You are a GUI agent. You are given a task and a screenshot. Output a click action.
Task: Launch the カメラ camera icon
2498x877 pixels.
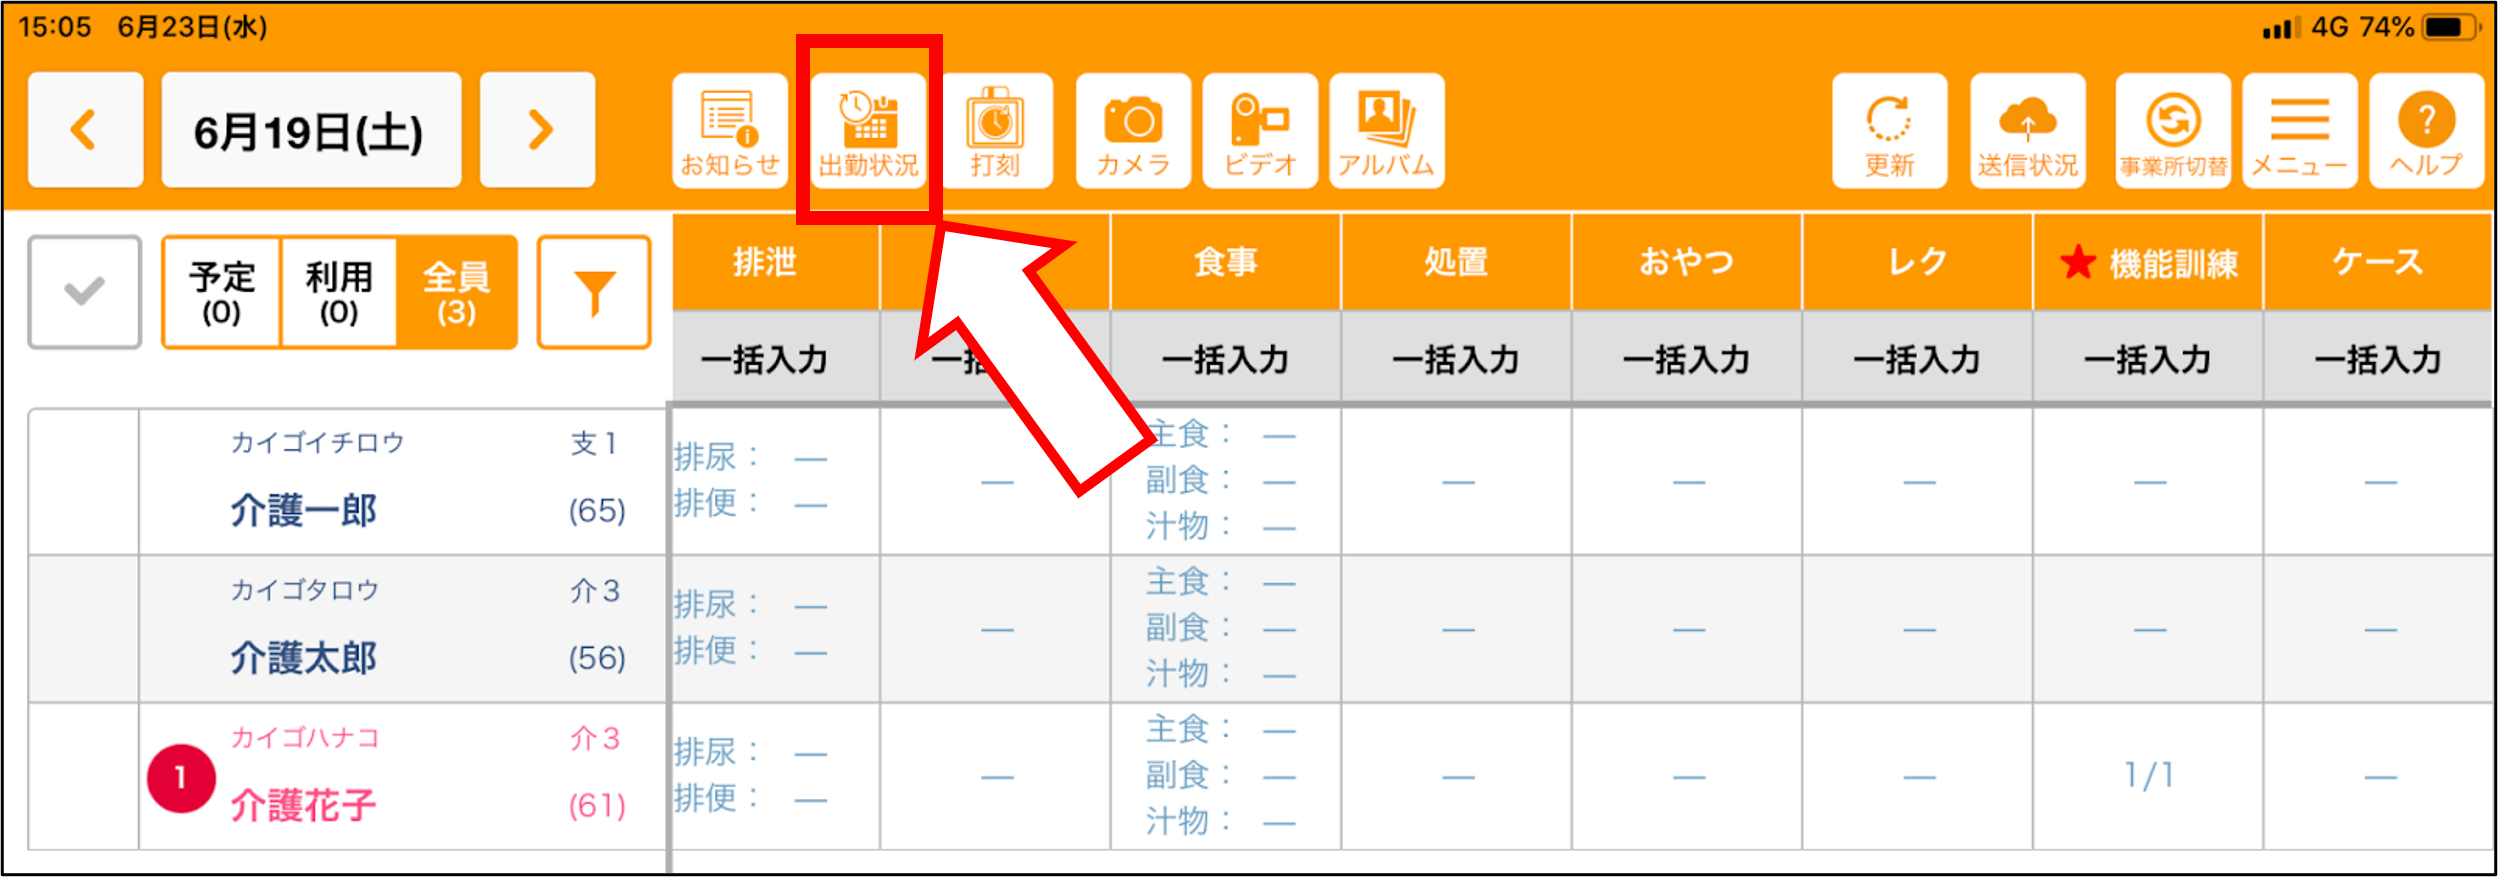[1133, 131]
